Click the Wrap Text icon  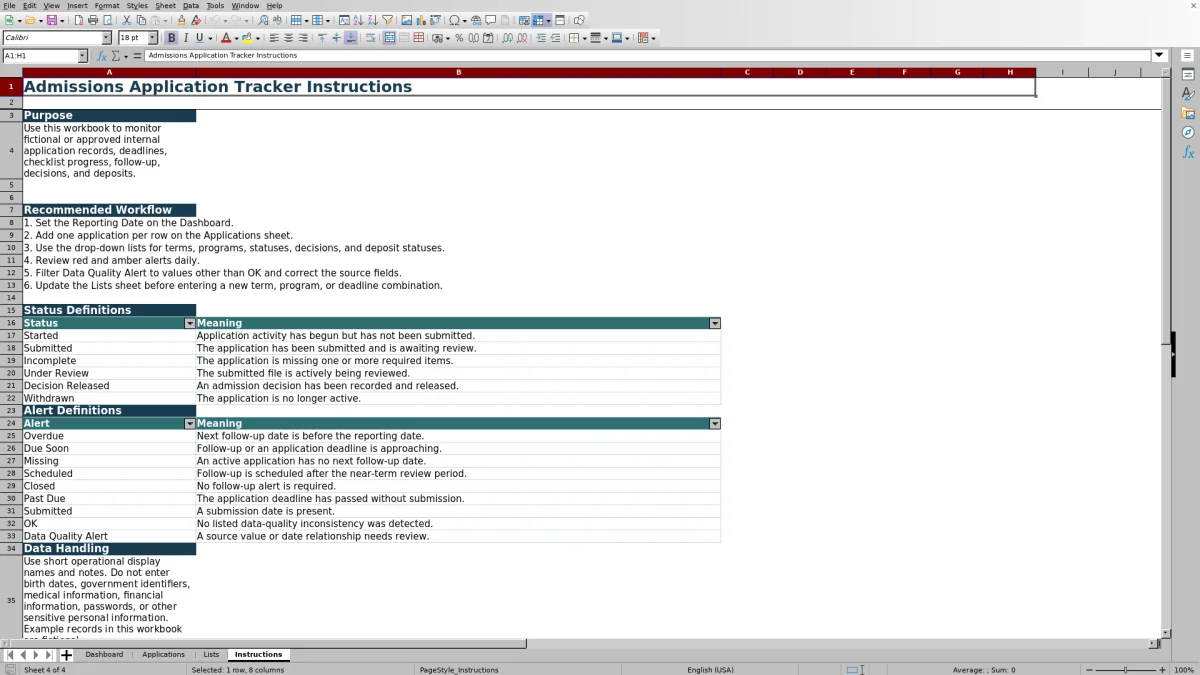tap(370, 38)
